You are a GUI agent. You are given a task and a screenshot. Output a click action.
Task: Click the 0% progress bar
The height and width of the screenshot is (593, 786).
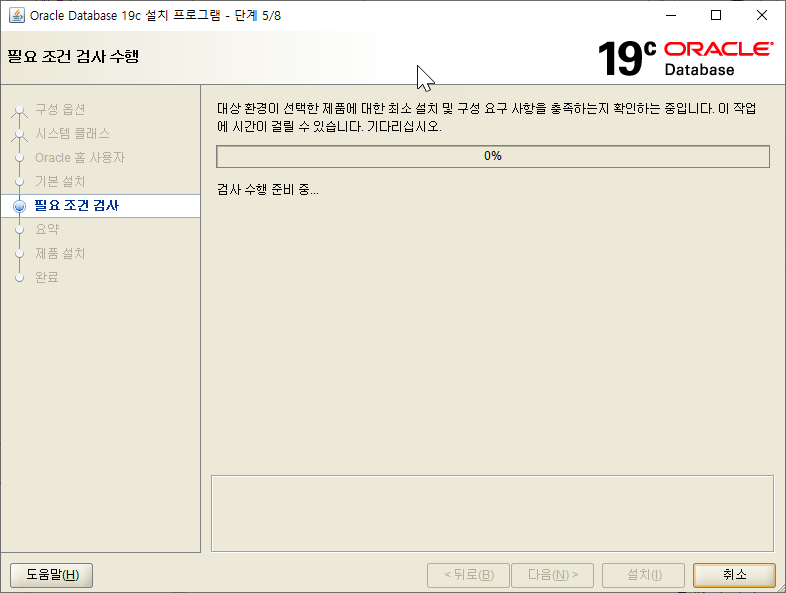click(x=493, y=156)
